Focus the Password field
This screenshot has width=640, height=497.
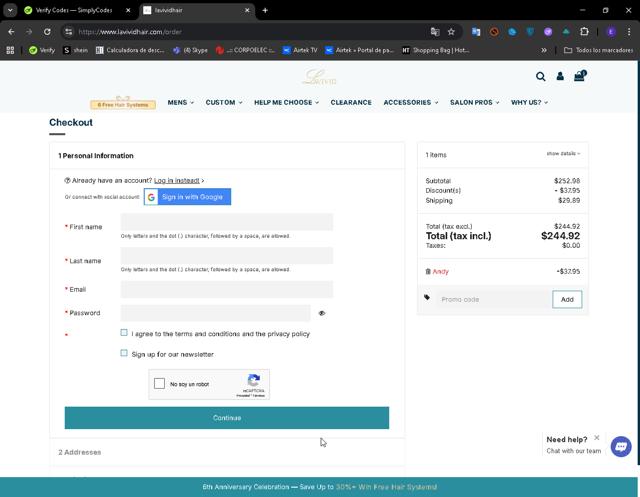pyautogui.click(x=216, y=313)
